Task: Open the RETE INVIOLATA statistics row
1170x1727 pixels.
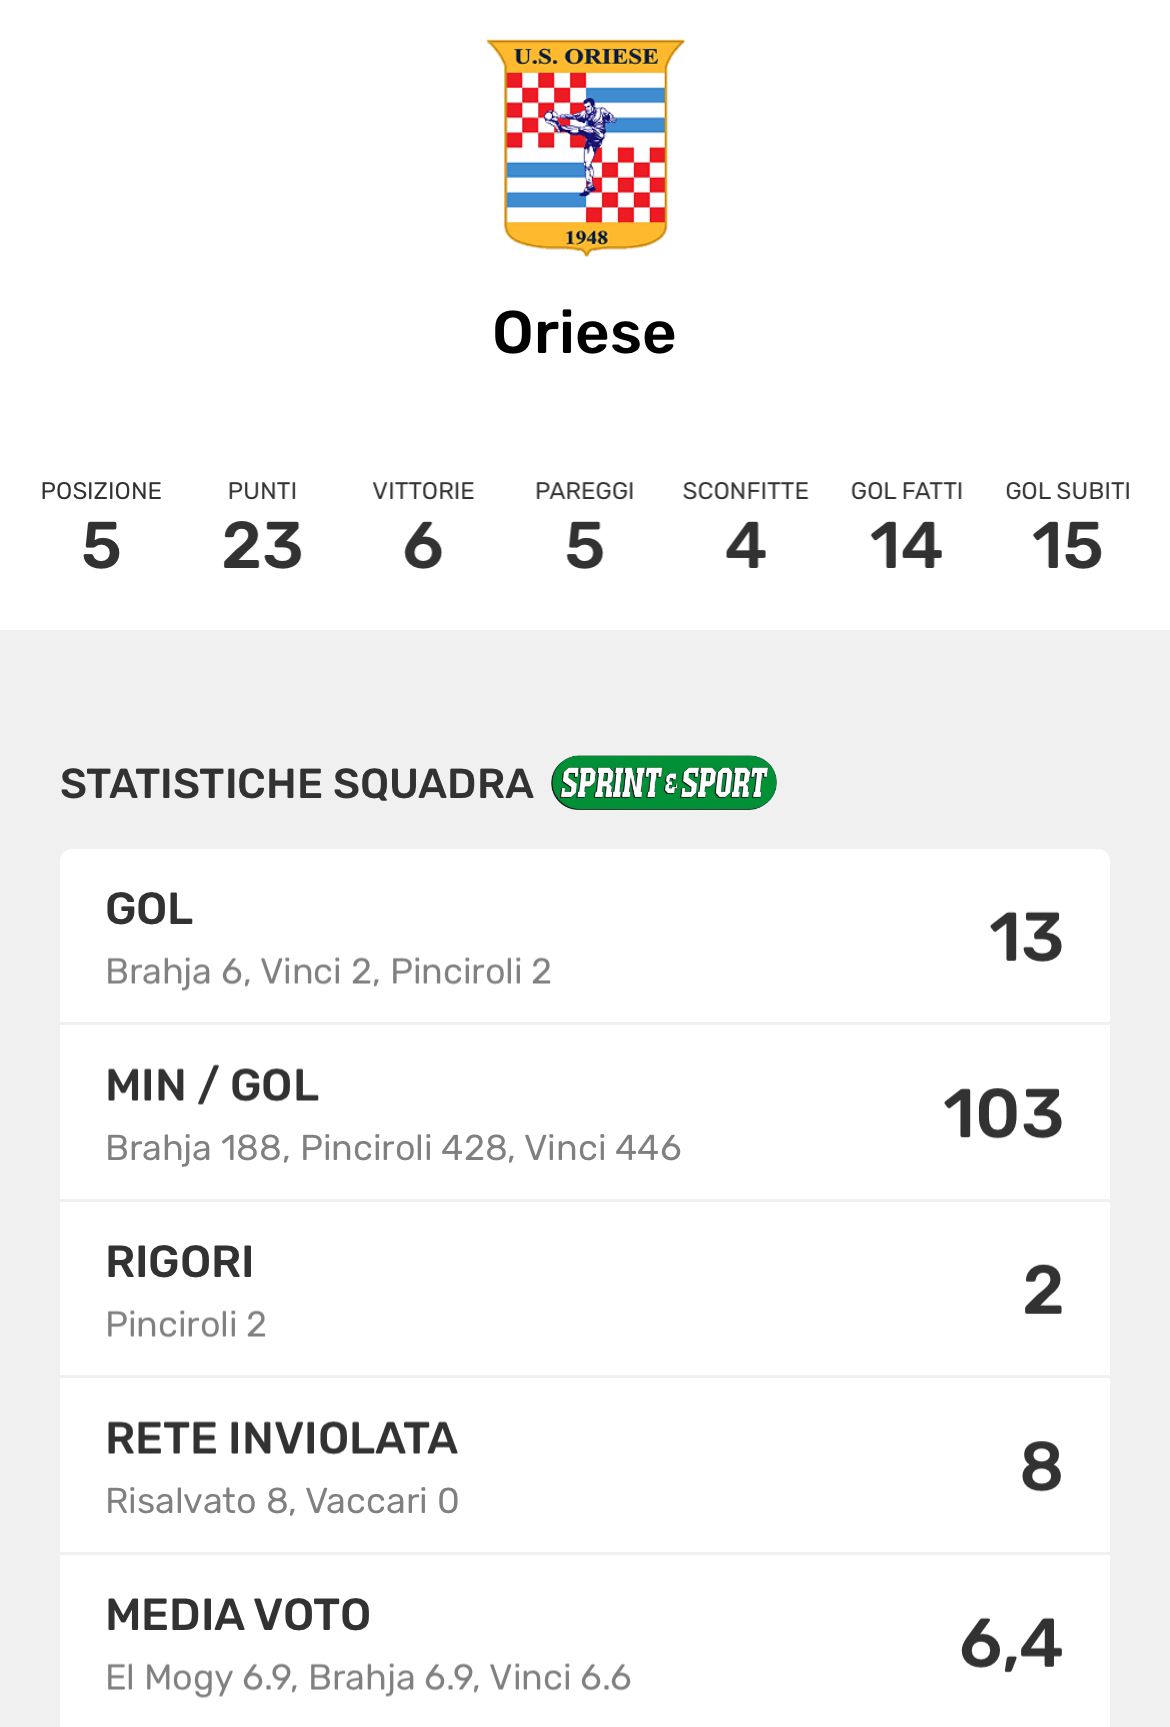Action: coord(585,1467)
